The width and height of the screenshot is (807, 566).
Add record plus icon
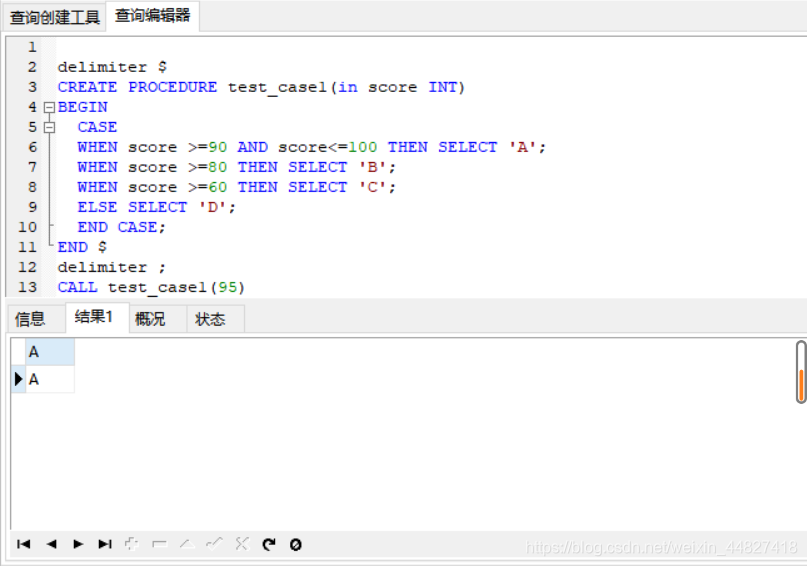tap(132, 544)
